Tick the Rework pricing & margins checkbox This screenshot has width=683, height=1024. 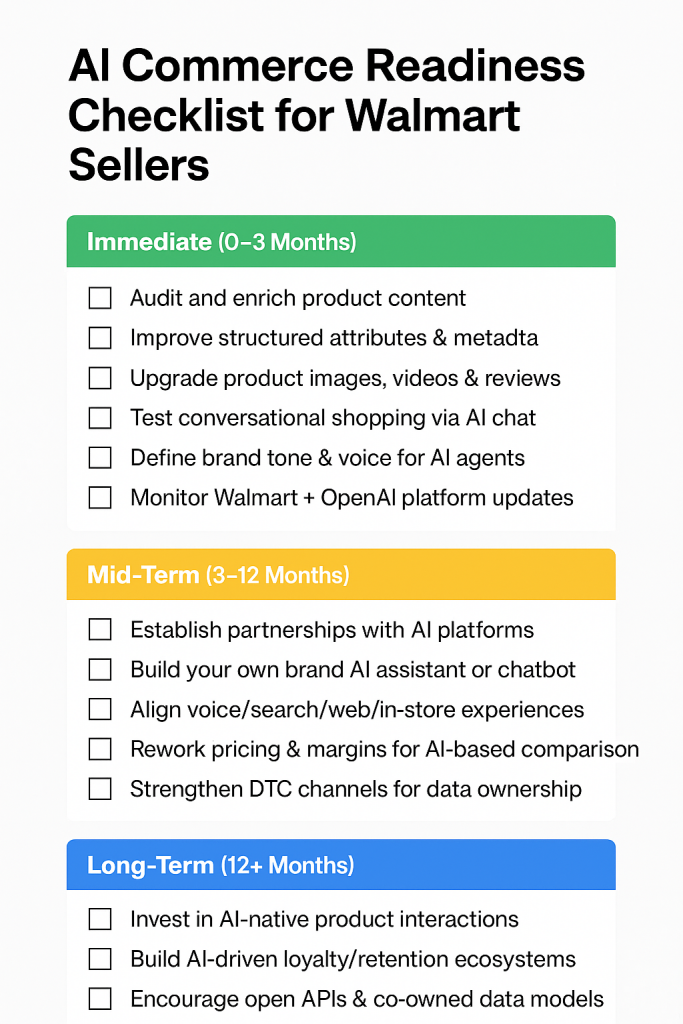(x=100, y=749)
